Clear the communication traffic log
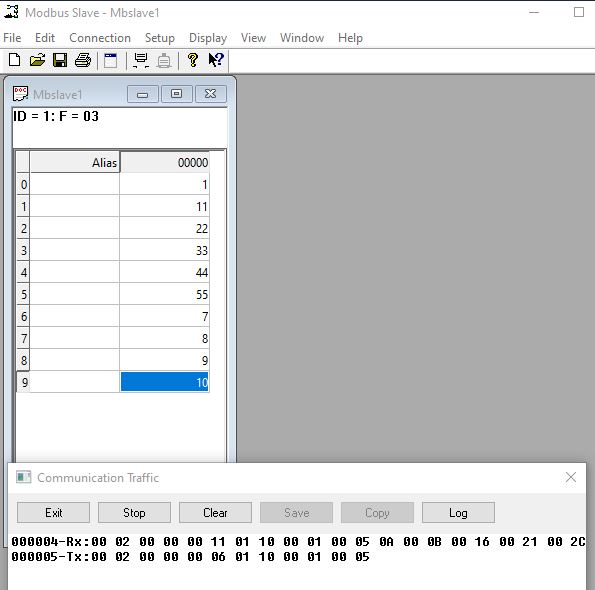The image size is (595, 590). 215,513
